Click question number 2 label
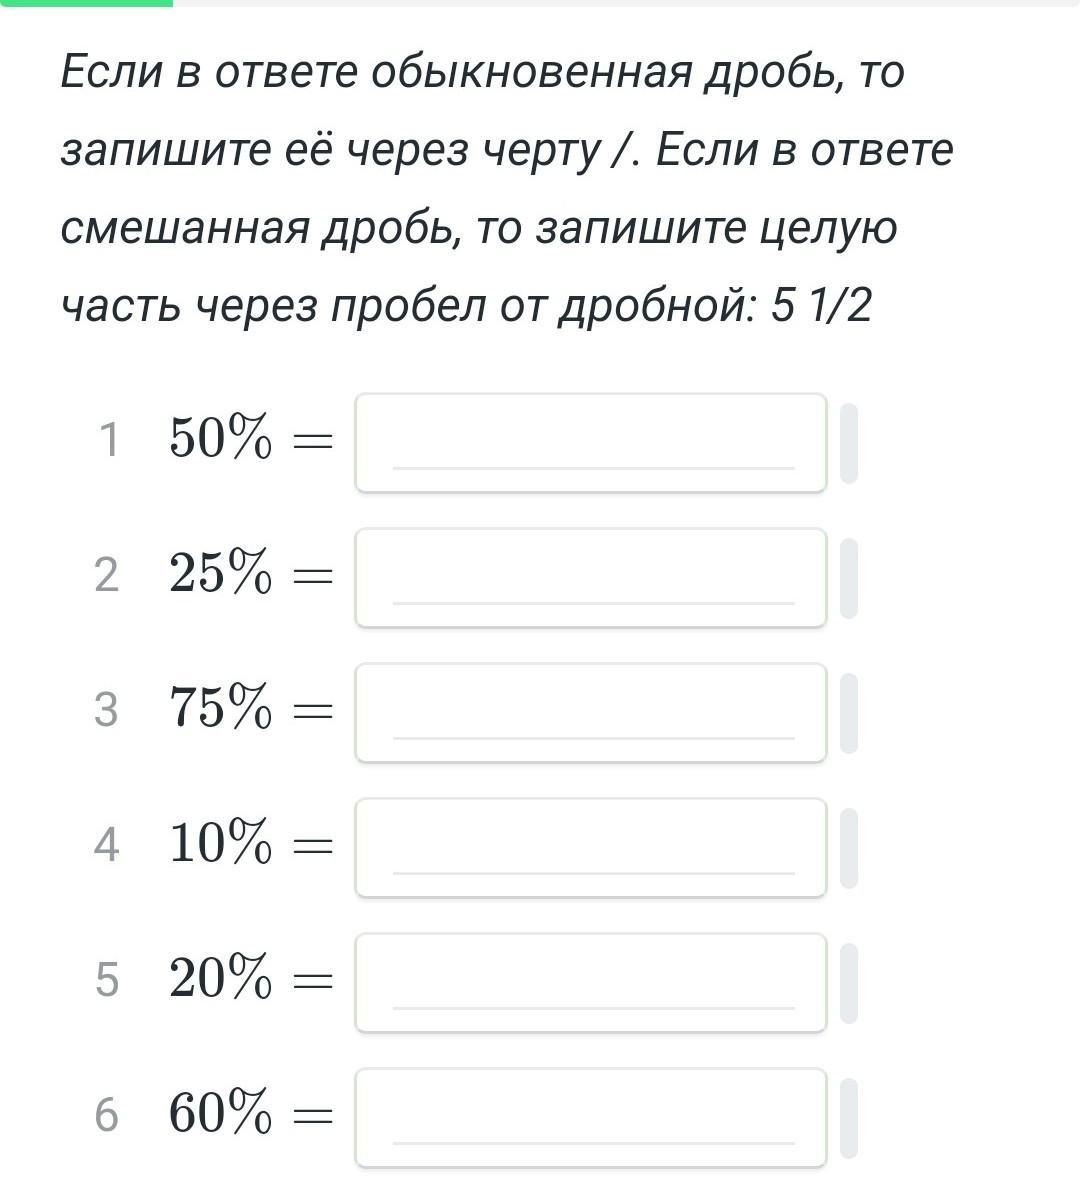Viewport: 1080px width, 1201px height. tap(106, 575)
